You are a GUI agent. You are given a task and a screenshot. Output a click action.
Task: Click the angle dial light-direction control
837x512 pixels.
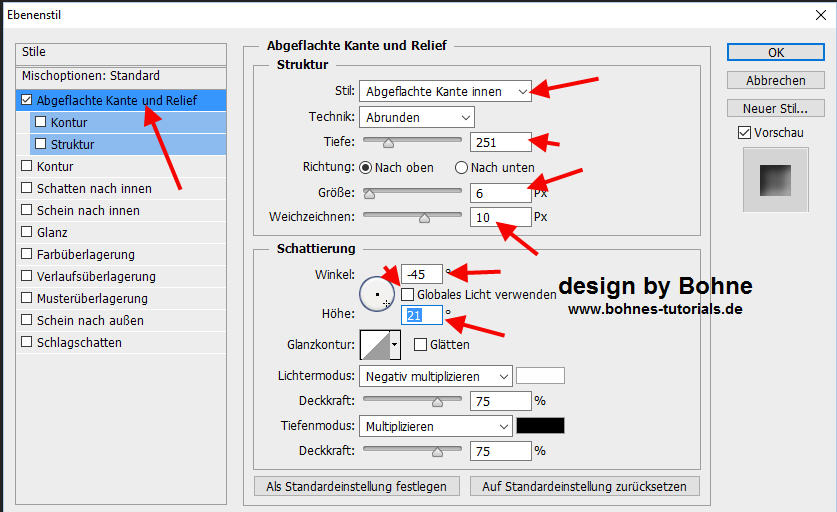pyautogui.click(x=377, y=294)
